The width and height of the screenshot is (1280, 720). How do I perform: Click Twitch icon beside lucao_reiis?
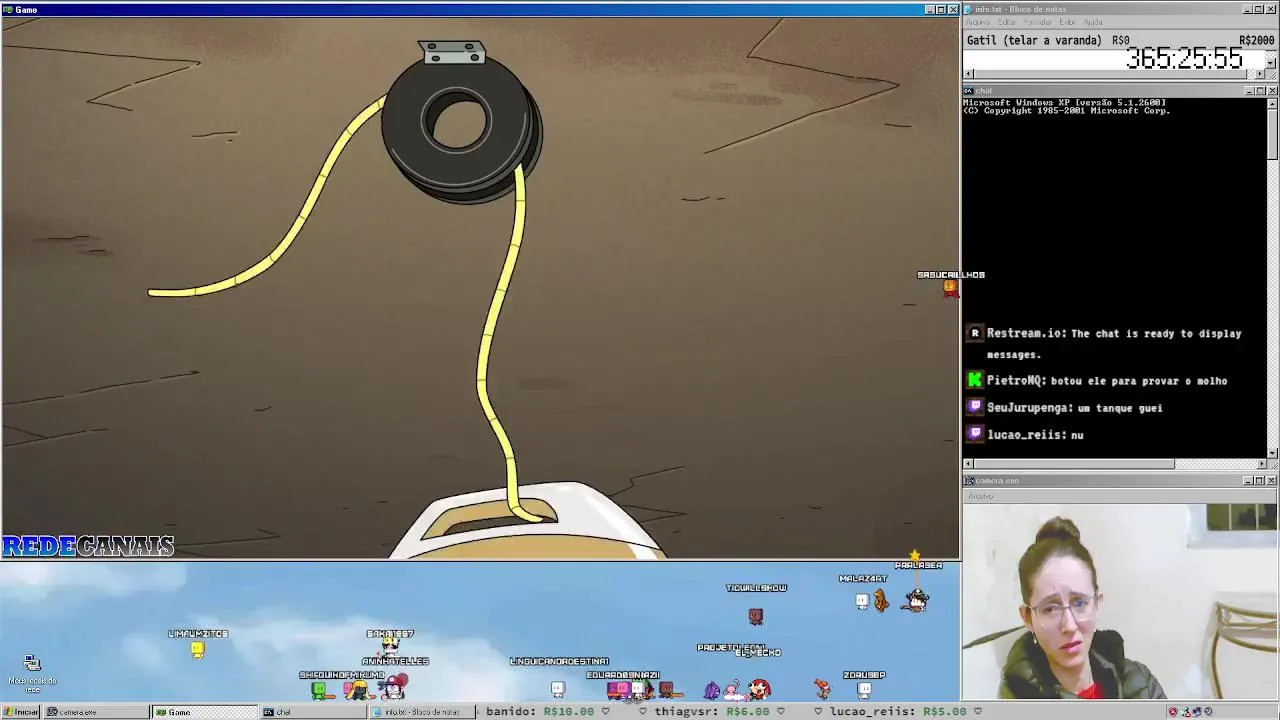pyautogui.click(x=975, y=434)
